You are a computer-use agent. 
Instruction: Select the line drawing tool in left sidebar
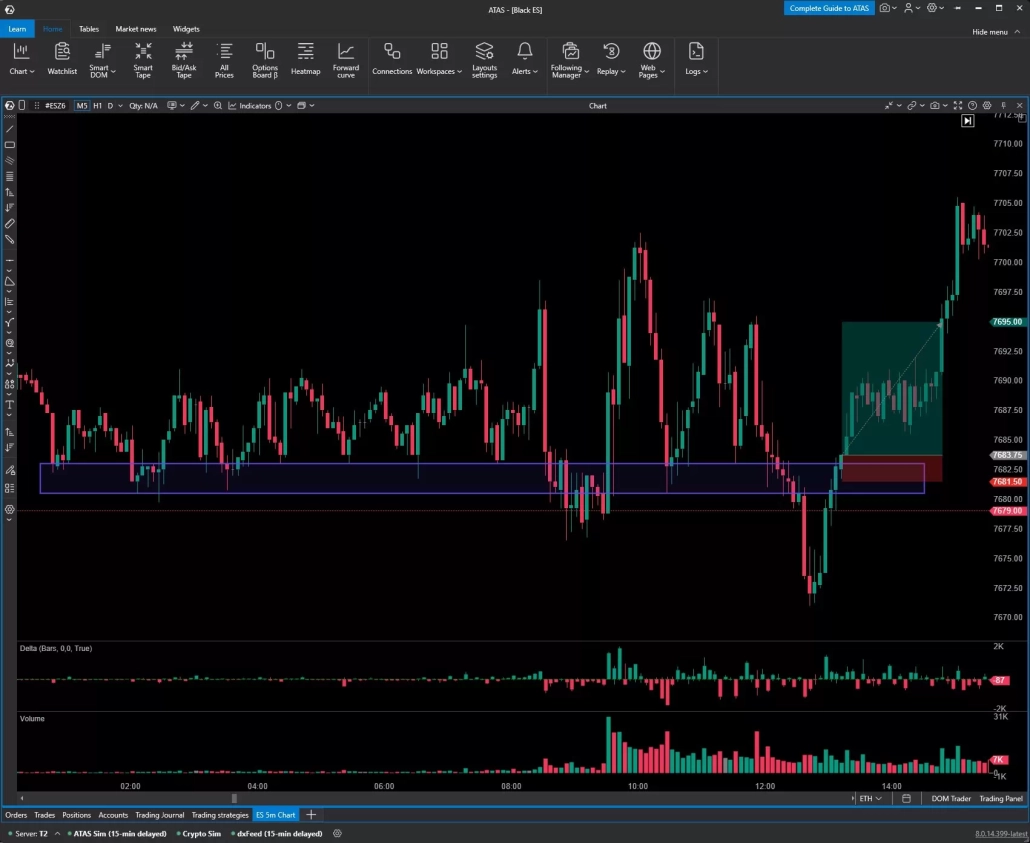click(9, 129)
